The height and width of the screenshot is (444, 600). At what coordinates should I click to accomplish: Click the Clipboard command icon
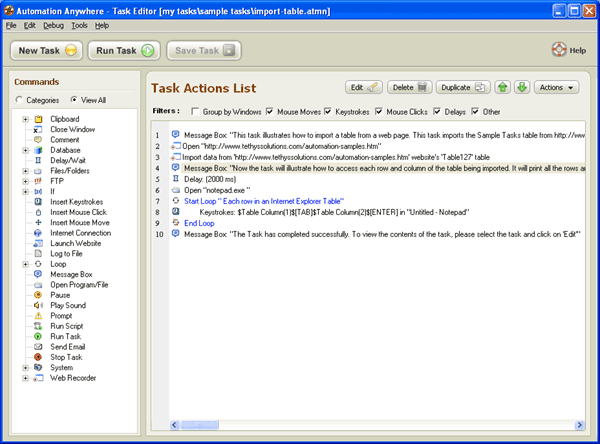pyautogui.click(x=38, y=119)
